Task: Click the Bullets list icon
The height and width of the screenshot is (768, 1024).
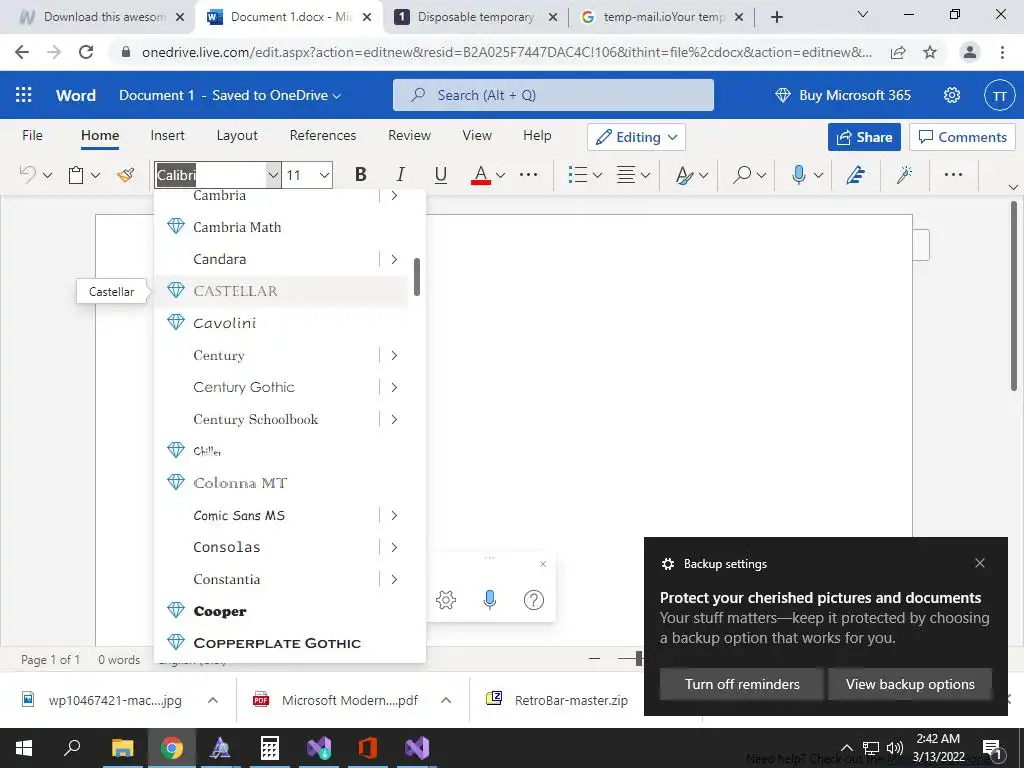Action: (x=577, y=174)
